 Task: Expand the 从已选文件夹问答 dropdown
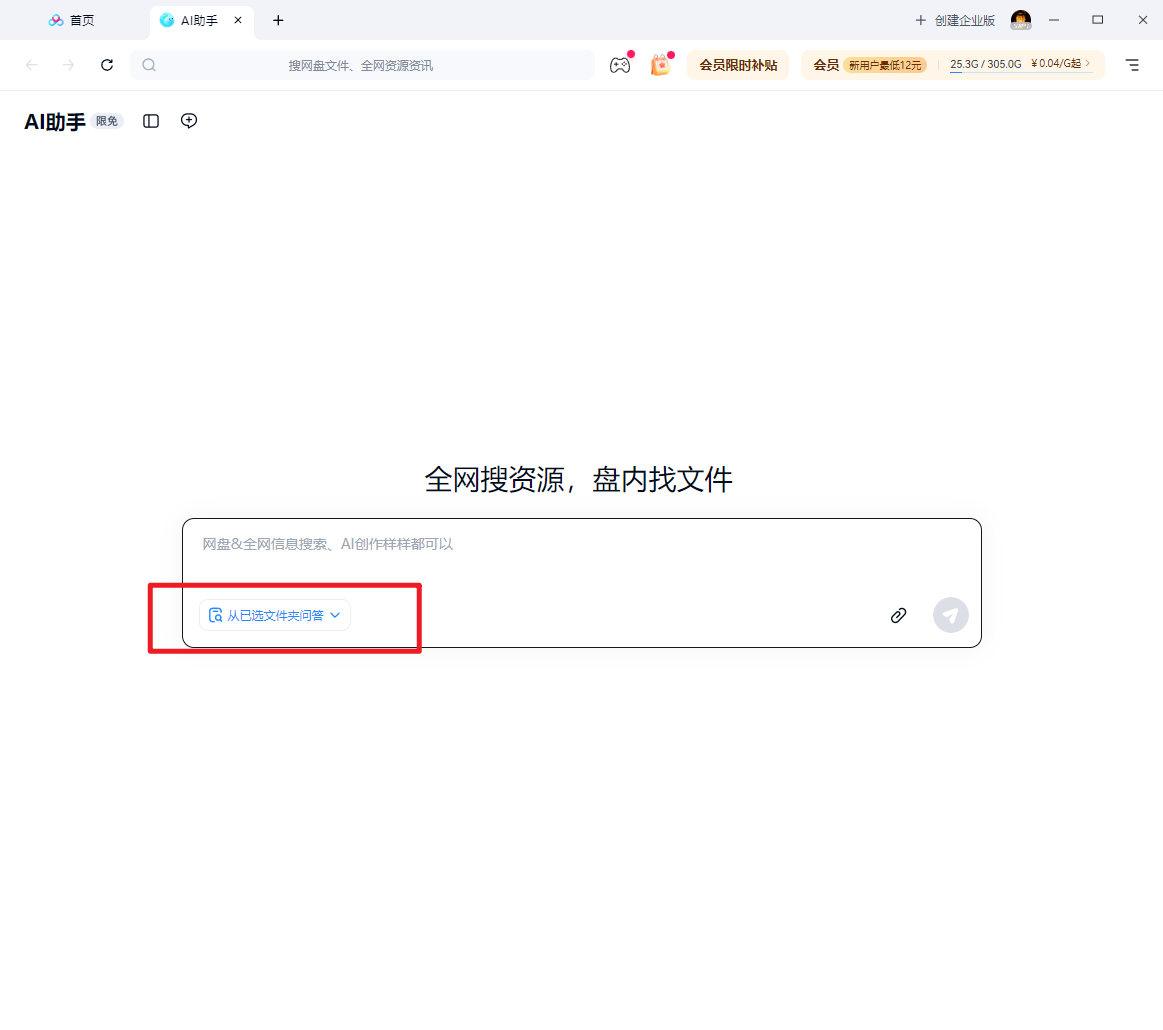(x=275, y=615)
